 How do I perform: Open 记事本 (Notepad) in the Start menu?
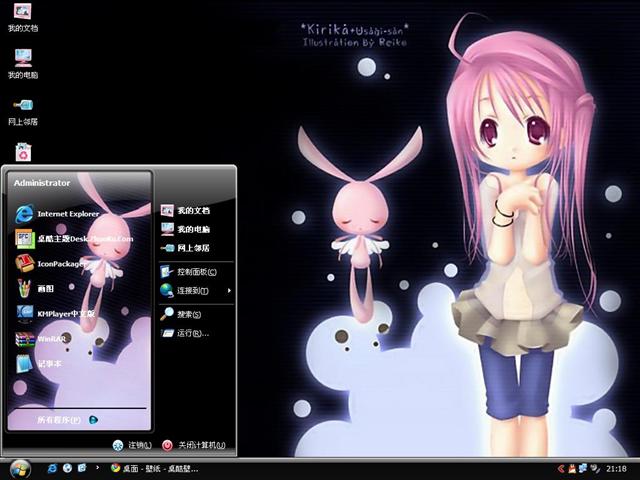pos(50,364)
